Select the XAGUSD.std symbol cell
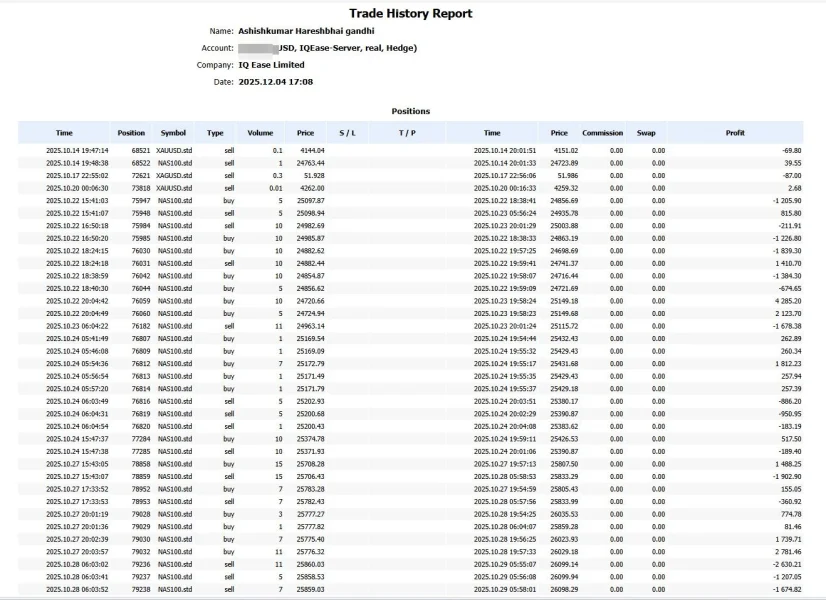The image size is (826, 600). point(173,175)
